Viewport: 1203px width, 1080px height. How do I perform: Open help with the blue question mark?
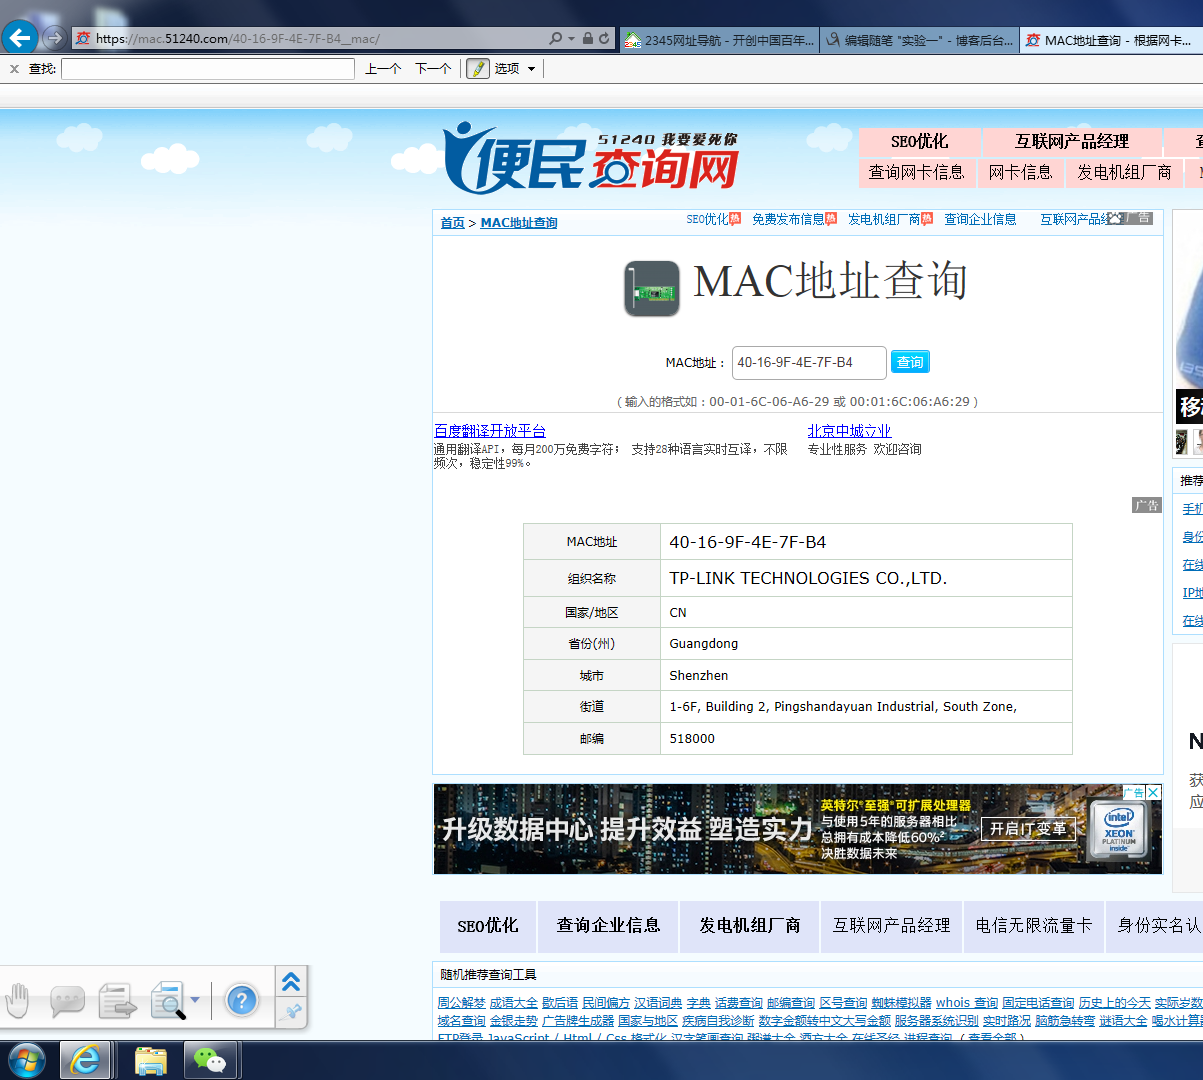[x=242, y=1000]
